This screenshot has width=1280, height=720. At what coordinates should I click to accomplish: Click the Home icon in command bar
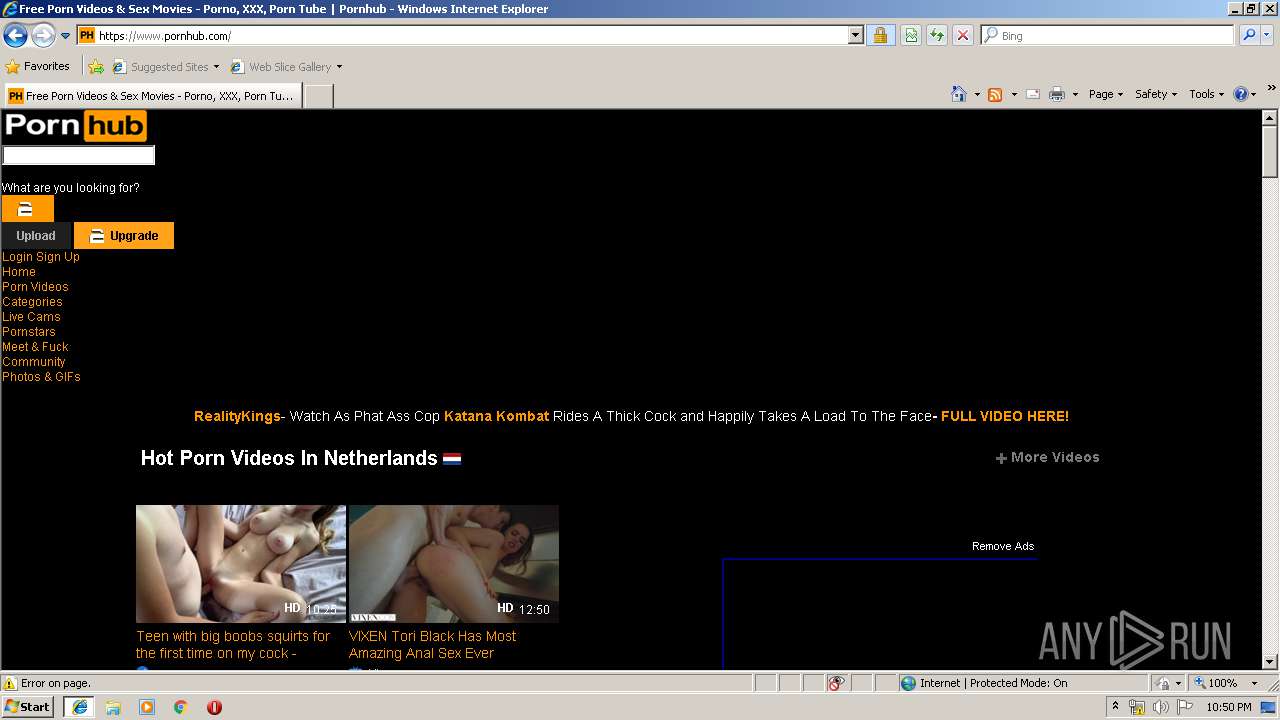[x=958, y=94]
